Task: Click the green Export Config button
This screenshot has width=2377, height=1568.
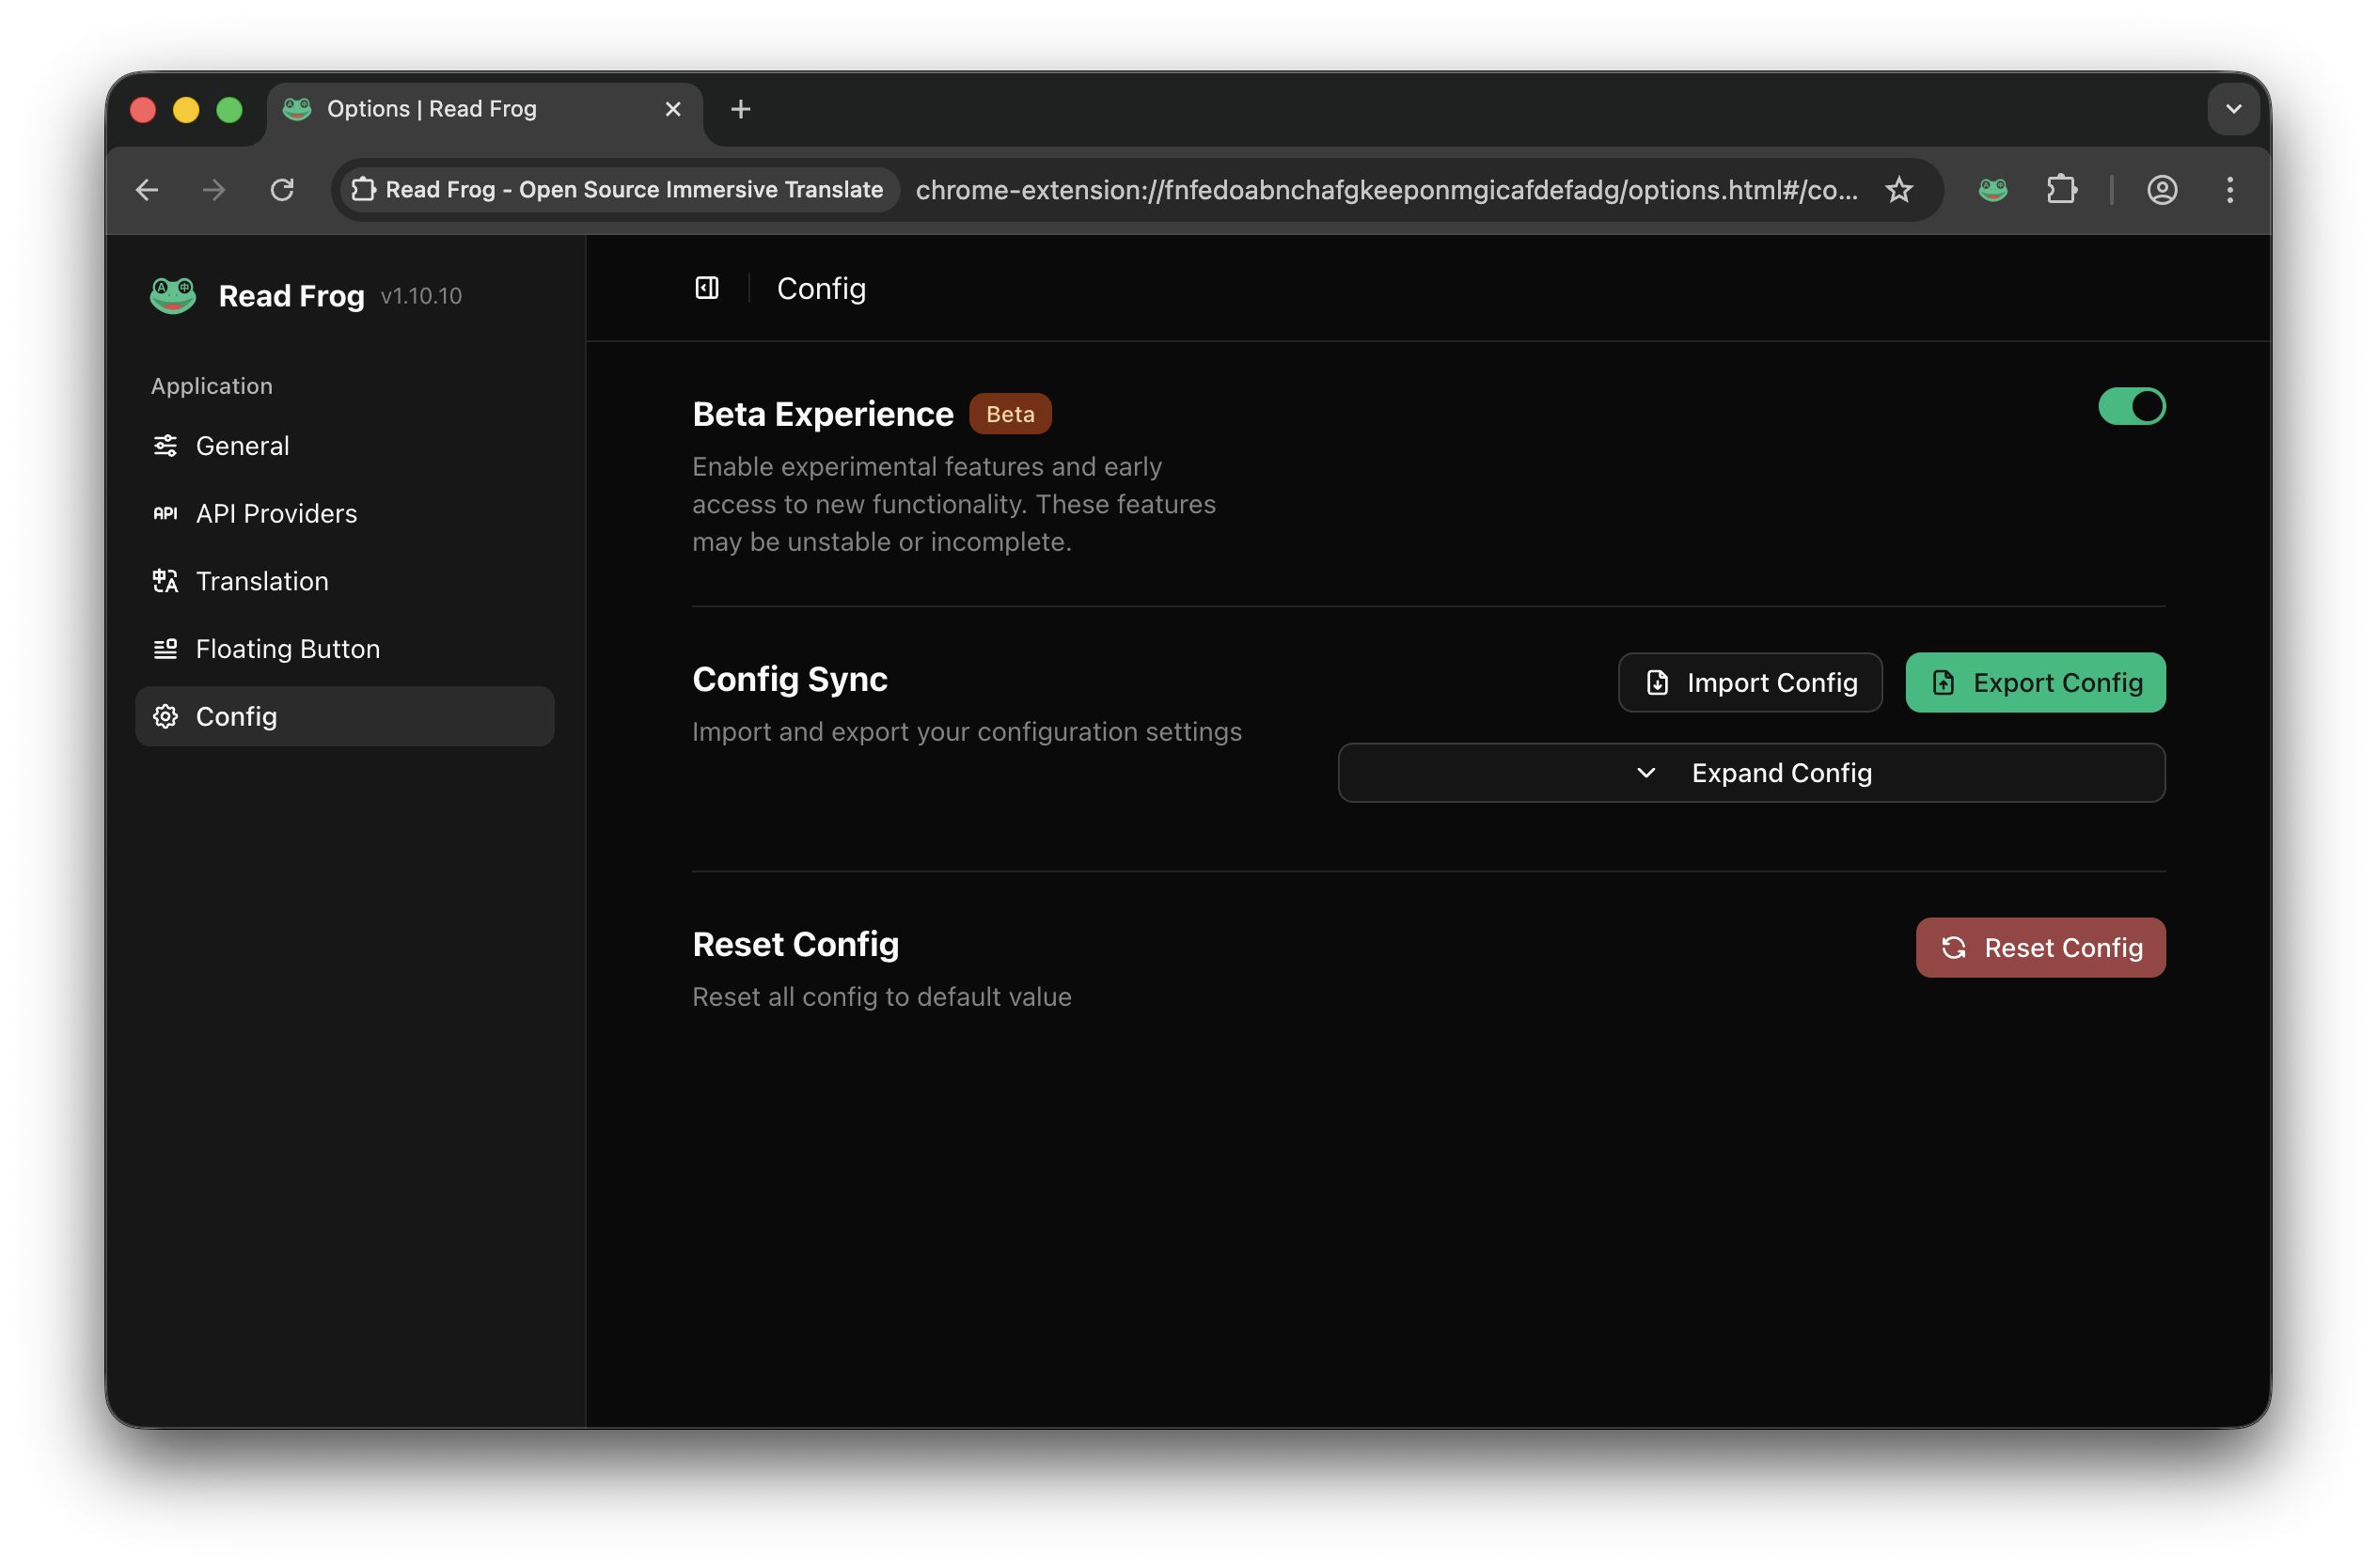Action: tap(2034, 683)
